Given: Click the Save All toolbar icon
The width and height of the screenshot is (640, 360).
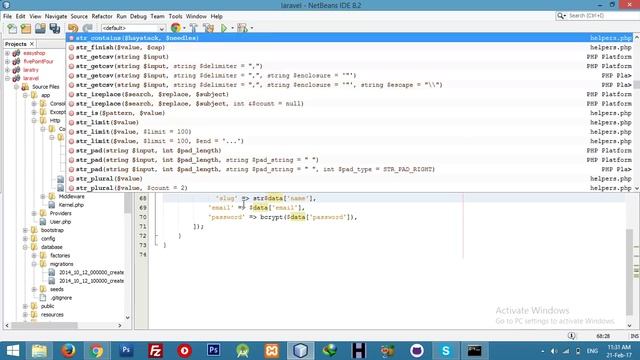Looking at the screenshot, I should point(55,28).
